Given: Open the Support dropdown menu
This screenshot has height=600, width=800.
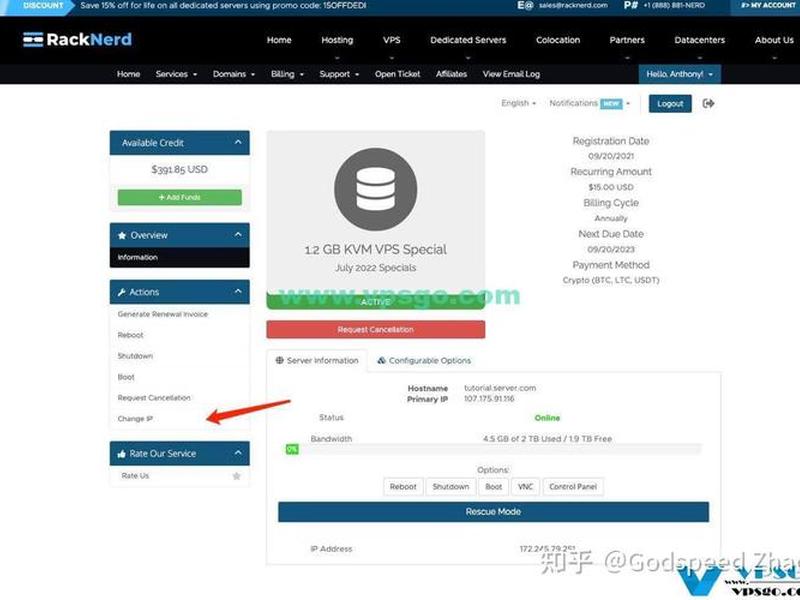Looking at the screenshot, I should point(339,74).
